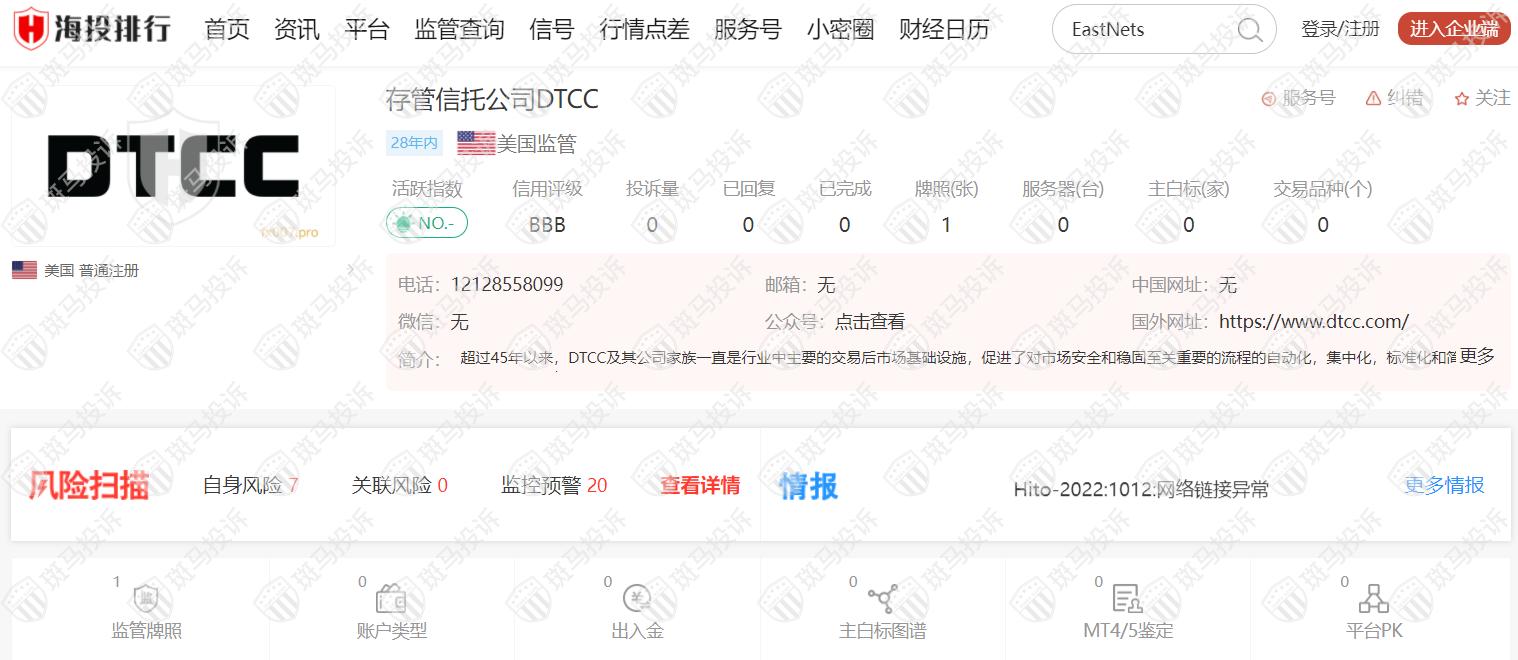Viewport: 1518px width, 660px height.
Task: Click the 服务号 icon near title
Action: pyautogui.click(x=1269, y=98)
